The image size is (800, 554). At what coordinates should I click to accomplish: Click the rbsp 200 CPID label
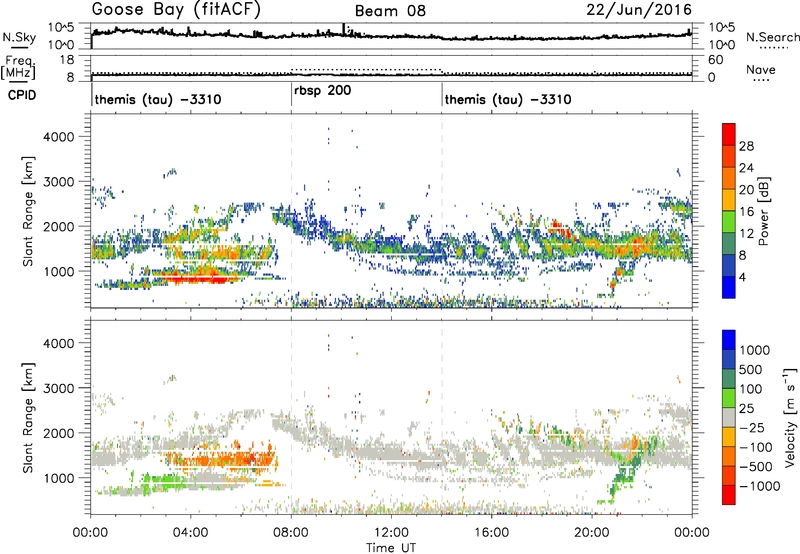tap(322, 91)
